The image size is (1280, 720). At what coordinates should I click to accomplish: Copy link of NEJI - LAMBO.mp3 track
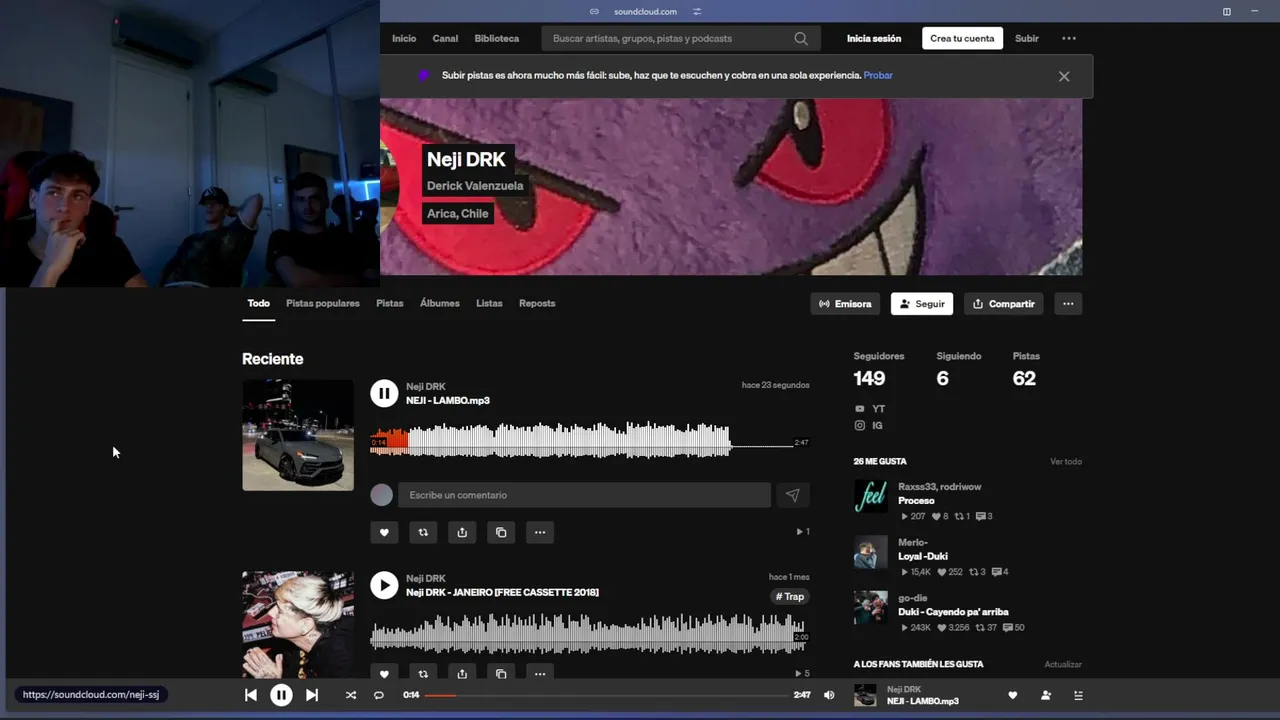501,532
